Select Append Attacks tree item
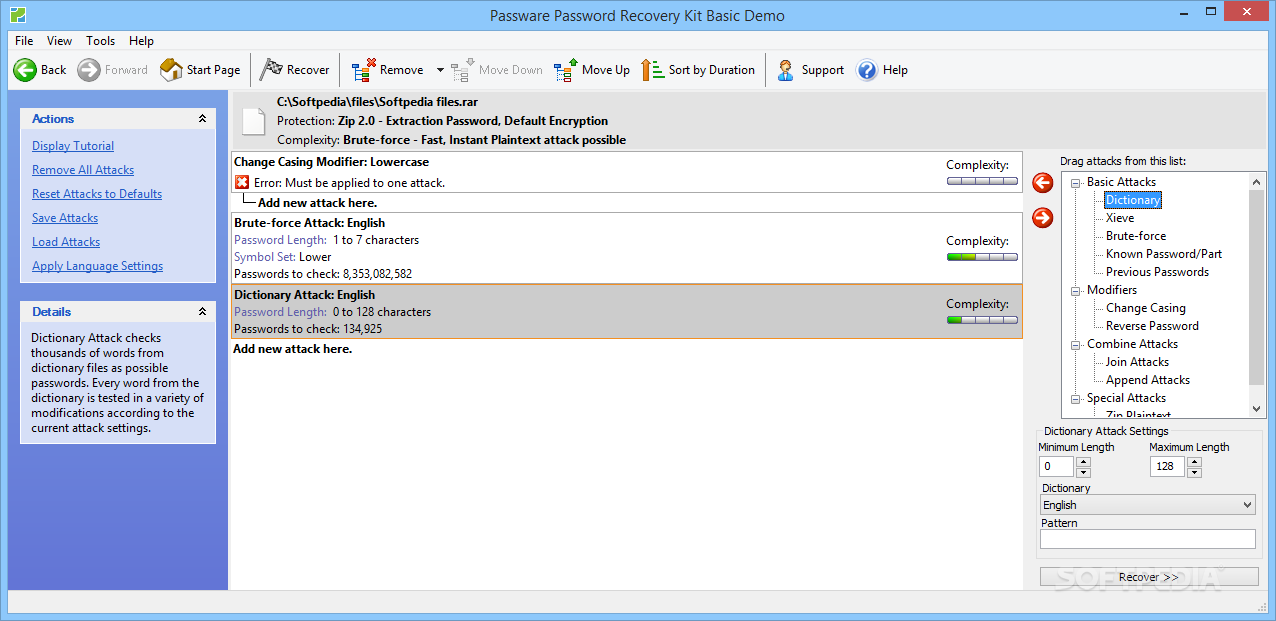The width and height of the screenshot is (1276, 621). [1148, 380]
